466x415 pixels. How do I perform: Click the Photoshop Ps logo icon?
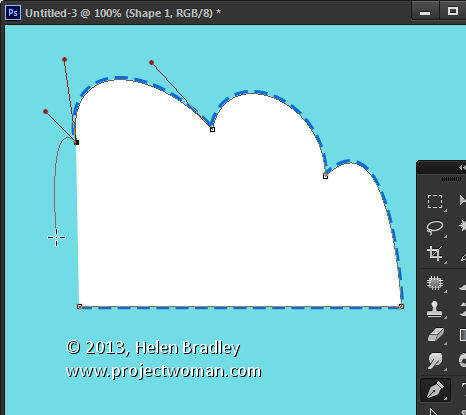13,13
